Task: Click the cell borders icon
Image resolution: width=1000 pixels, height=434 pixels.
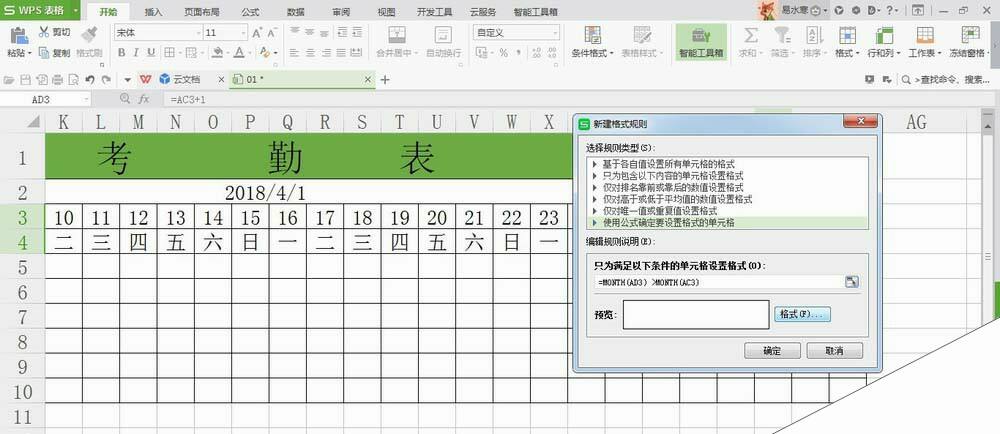Action: click(x=170, y=52)
